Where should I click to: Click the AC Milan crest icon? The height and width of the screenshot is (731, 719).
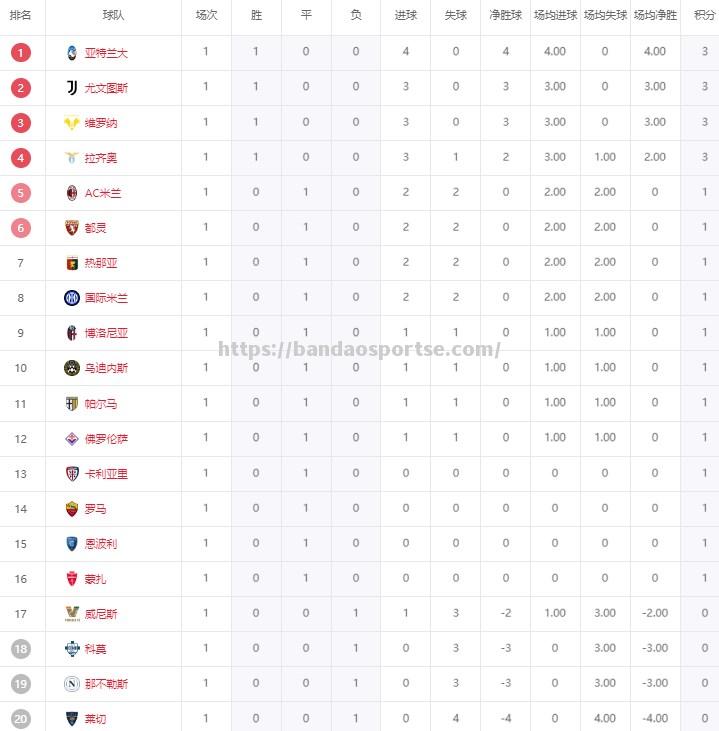point(72,193)
